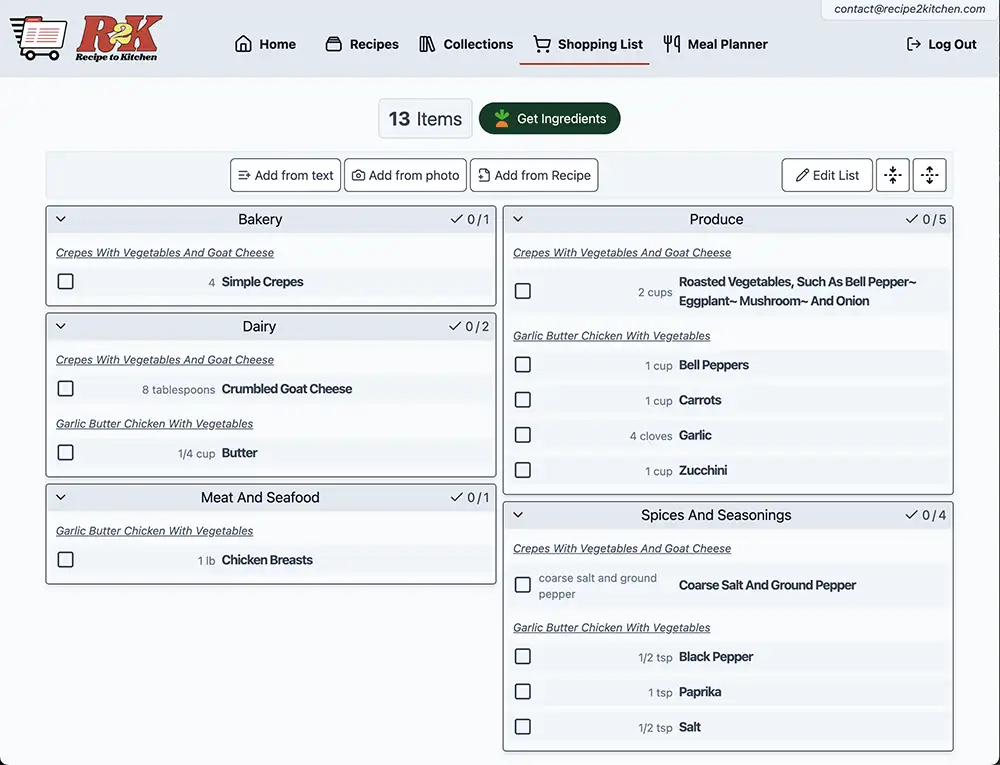Open the Recipes page
The height and width of the screenshot is (765, 1000).
pyautogui.click(x=362, y=44)
